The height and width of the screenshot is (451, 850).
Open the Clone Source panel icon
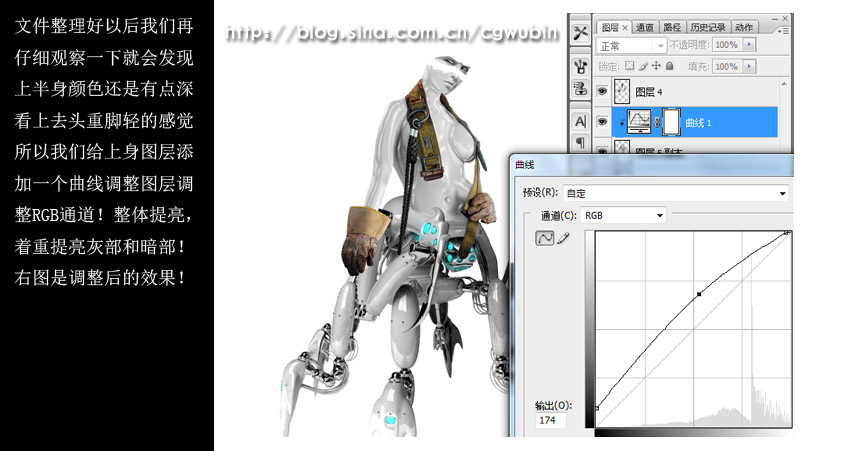click(581, 88)
